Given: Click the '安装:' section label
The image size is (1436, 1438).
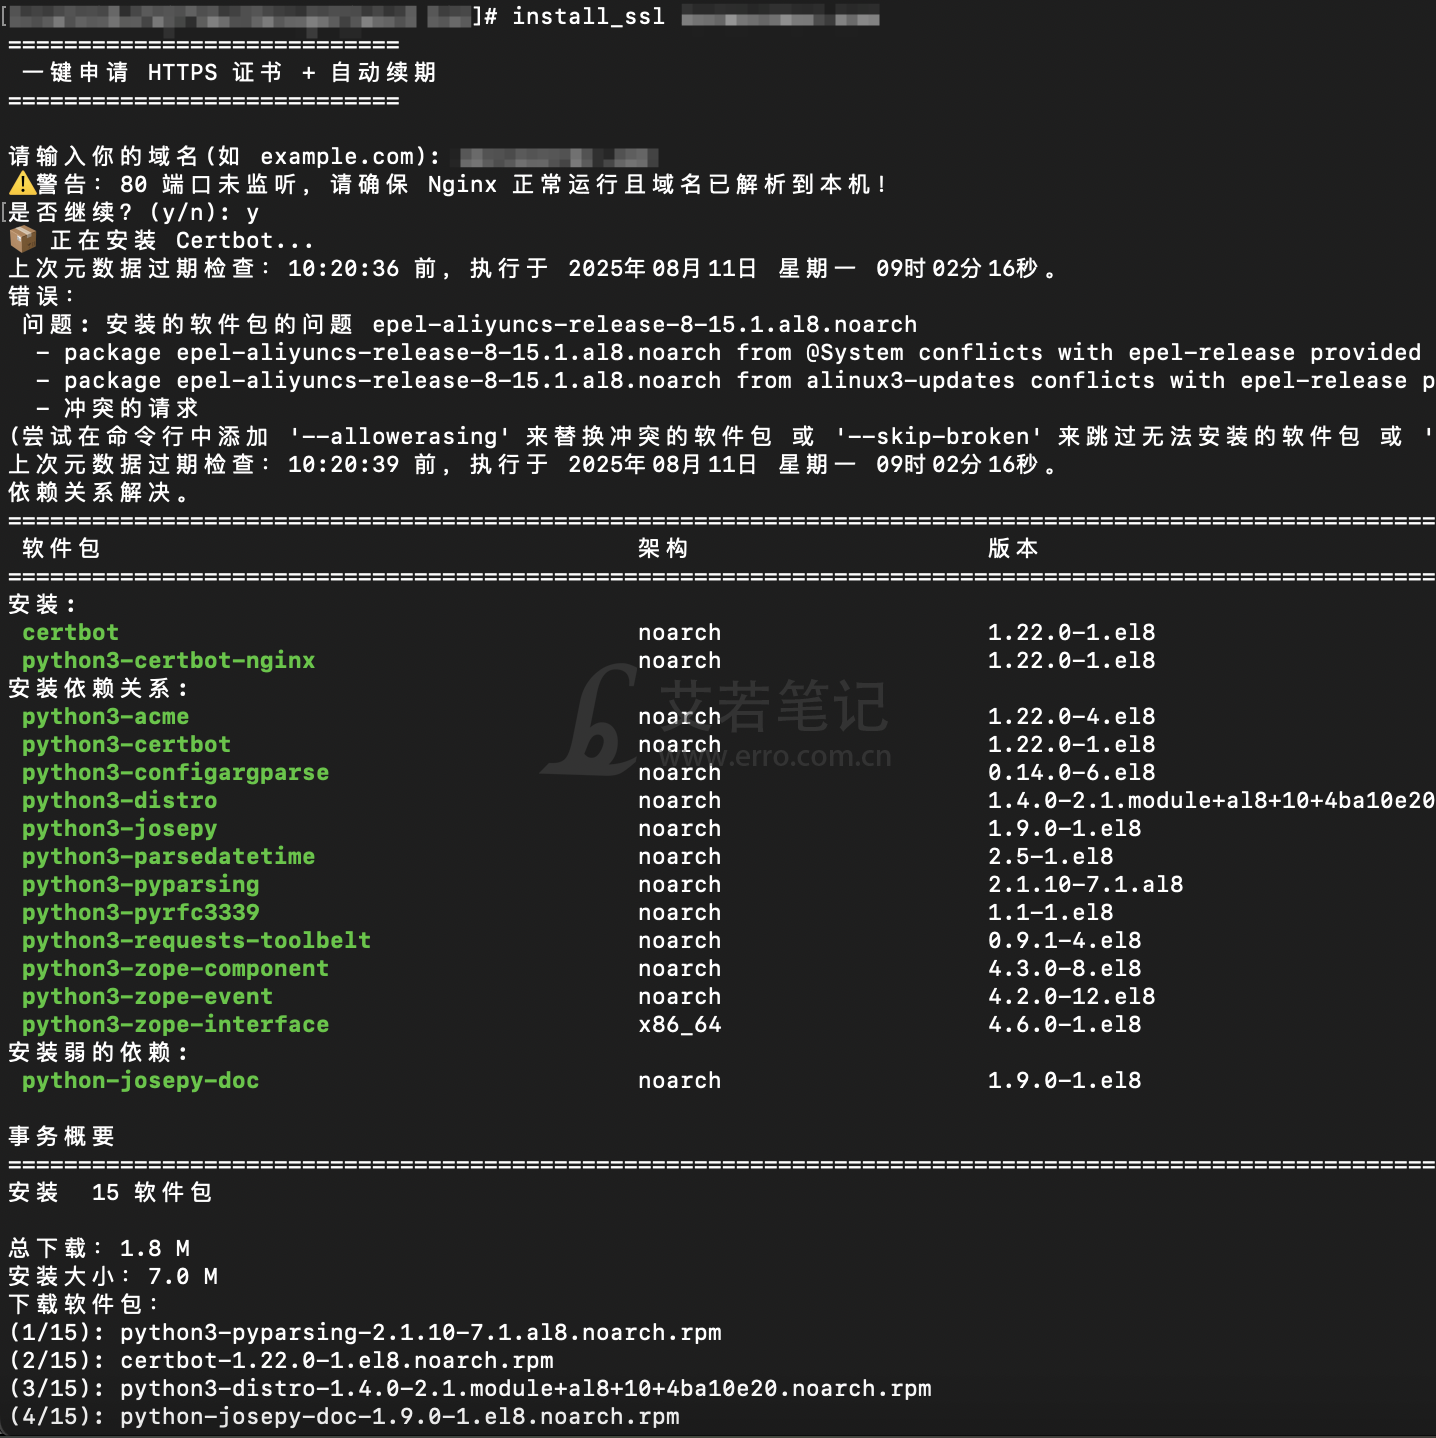Looking at the screenshot, I should 42,604.
